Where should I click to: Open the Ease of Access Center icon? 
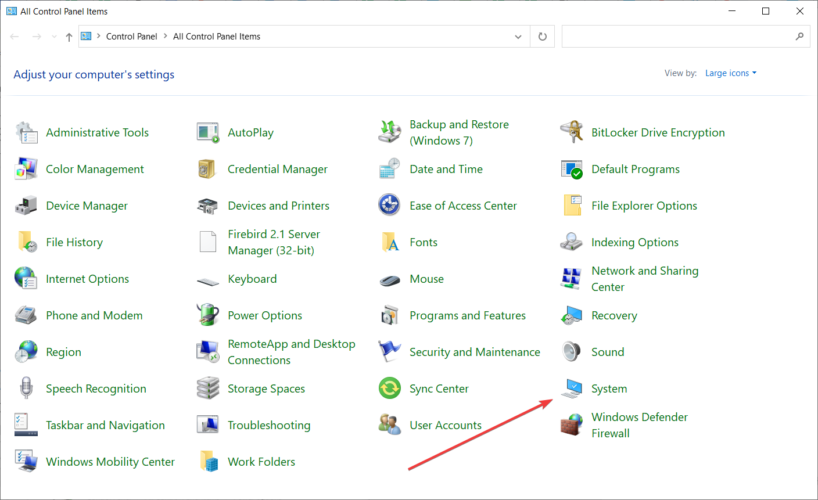[390, 205]
